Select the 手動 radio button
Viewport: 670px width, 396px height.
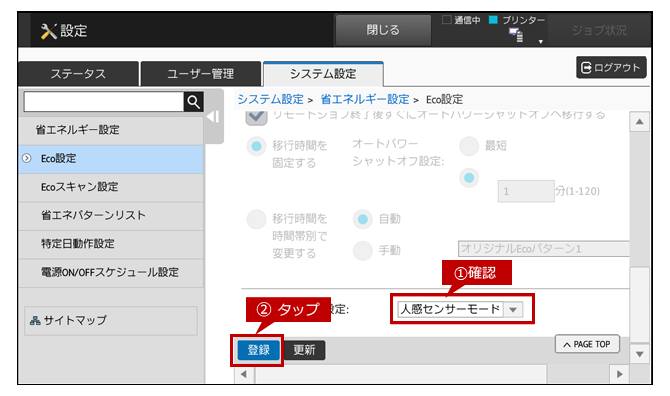(363, 251)
